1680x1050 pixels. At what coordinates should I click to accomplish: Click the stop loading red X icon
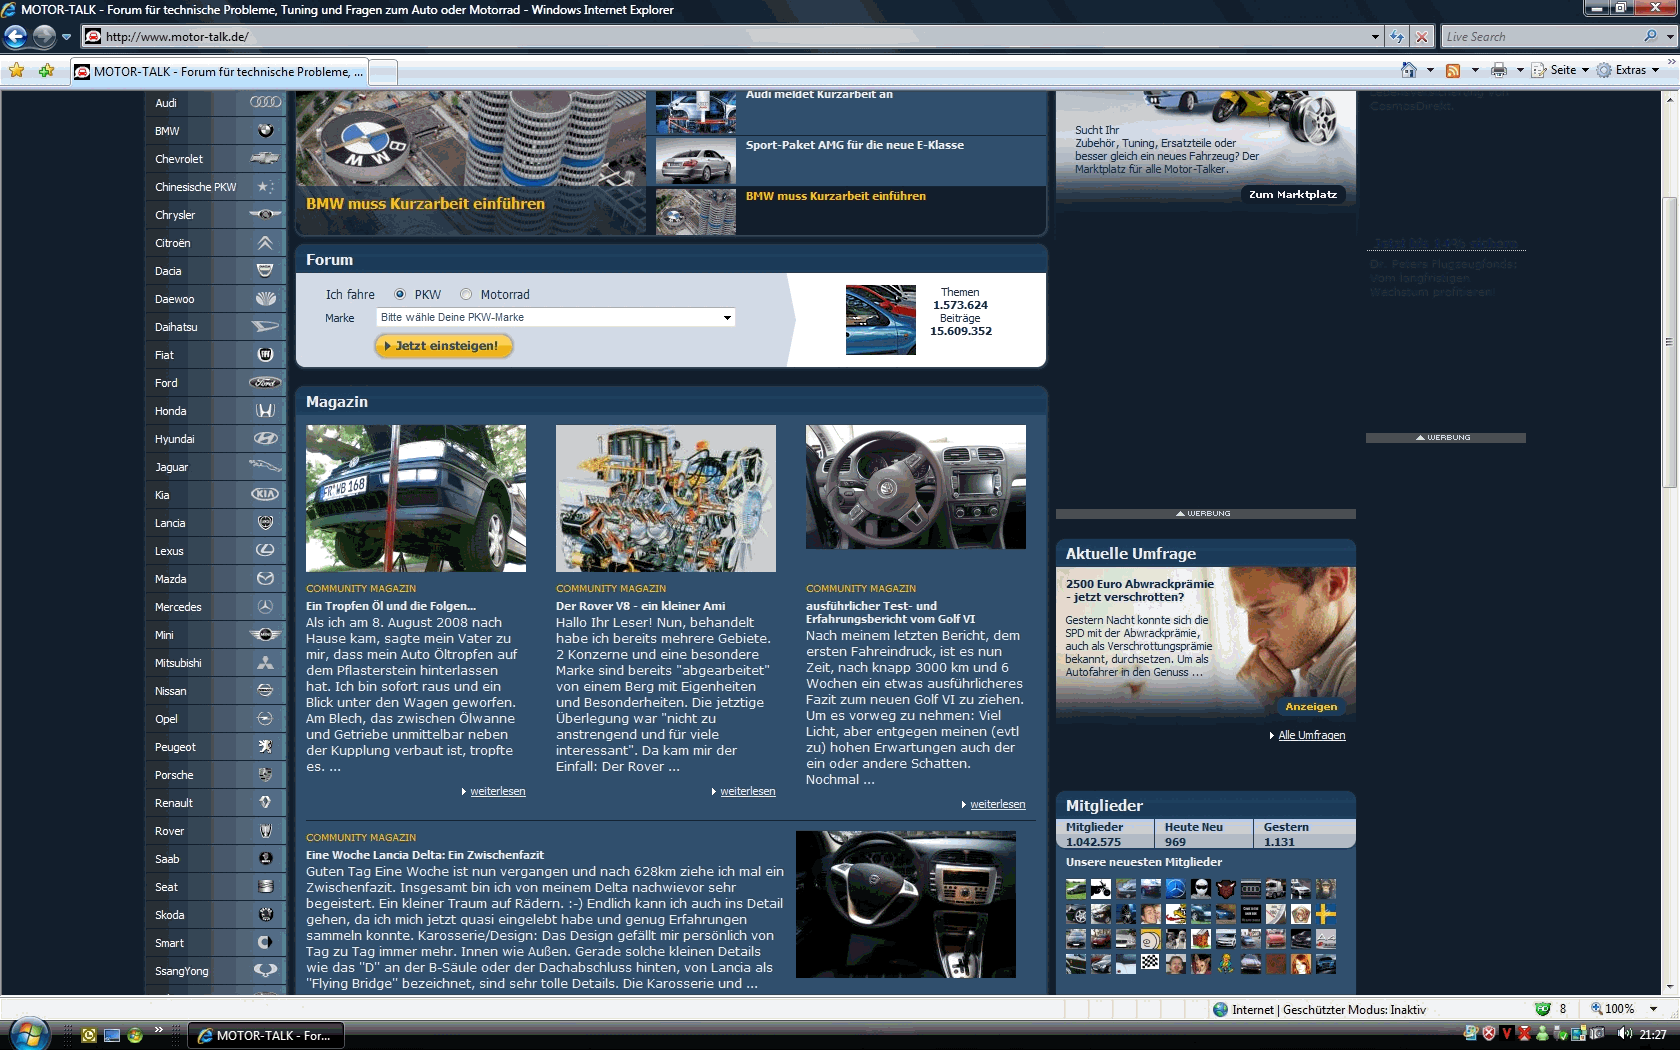point(1422,37)
